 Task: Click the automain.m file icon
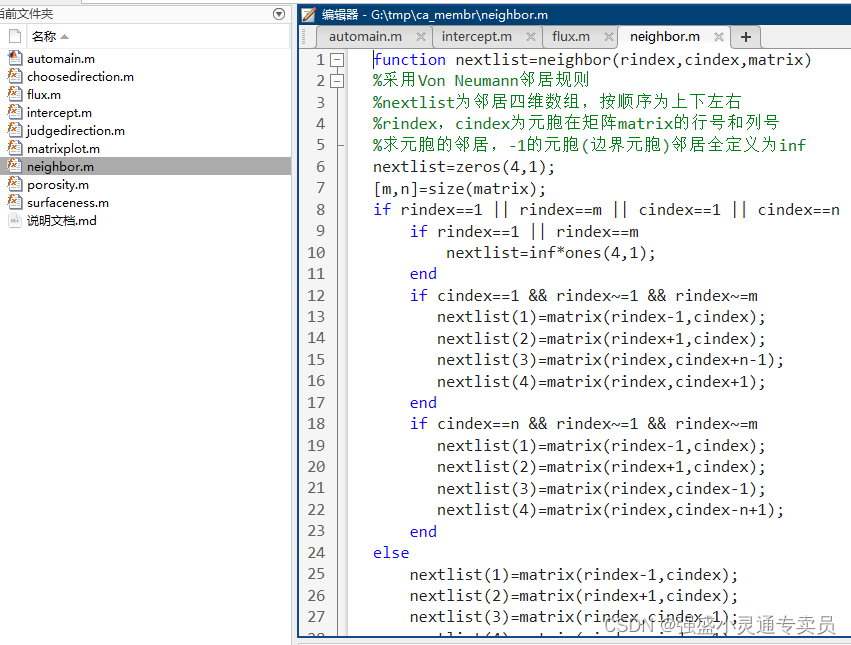pos(15,58)
